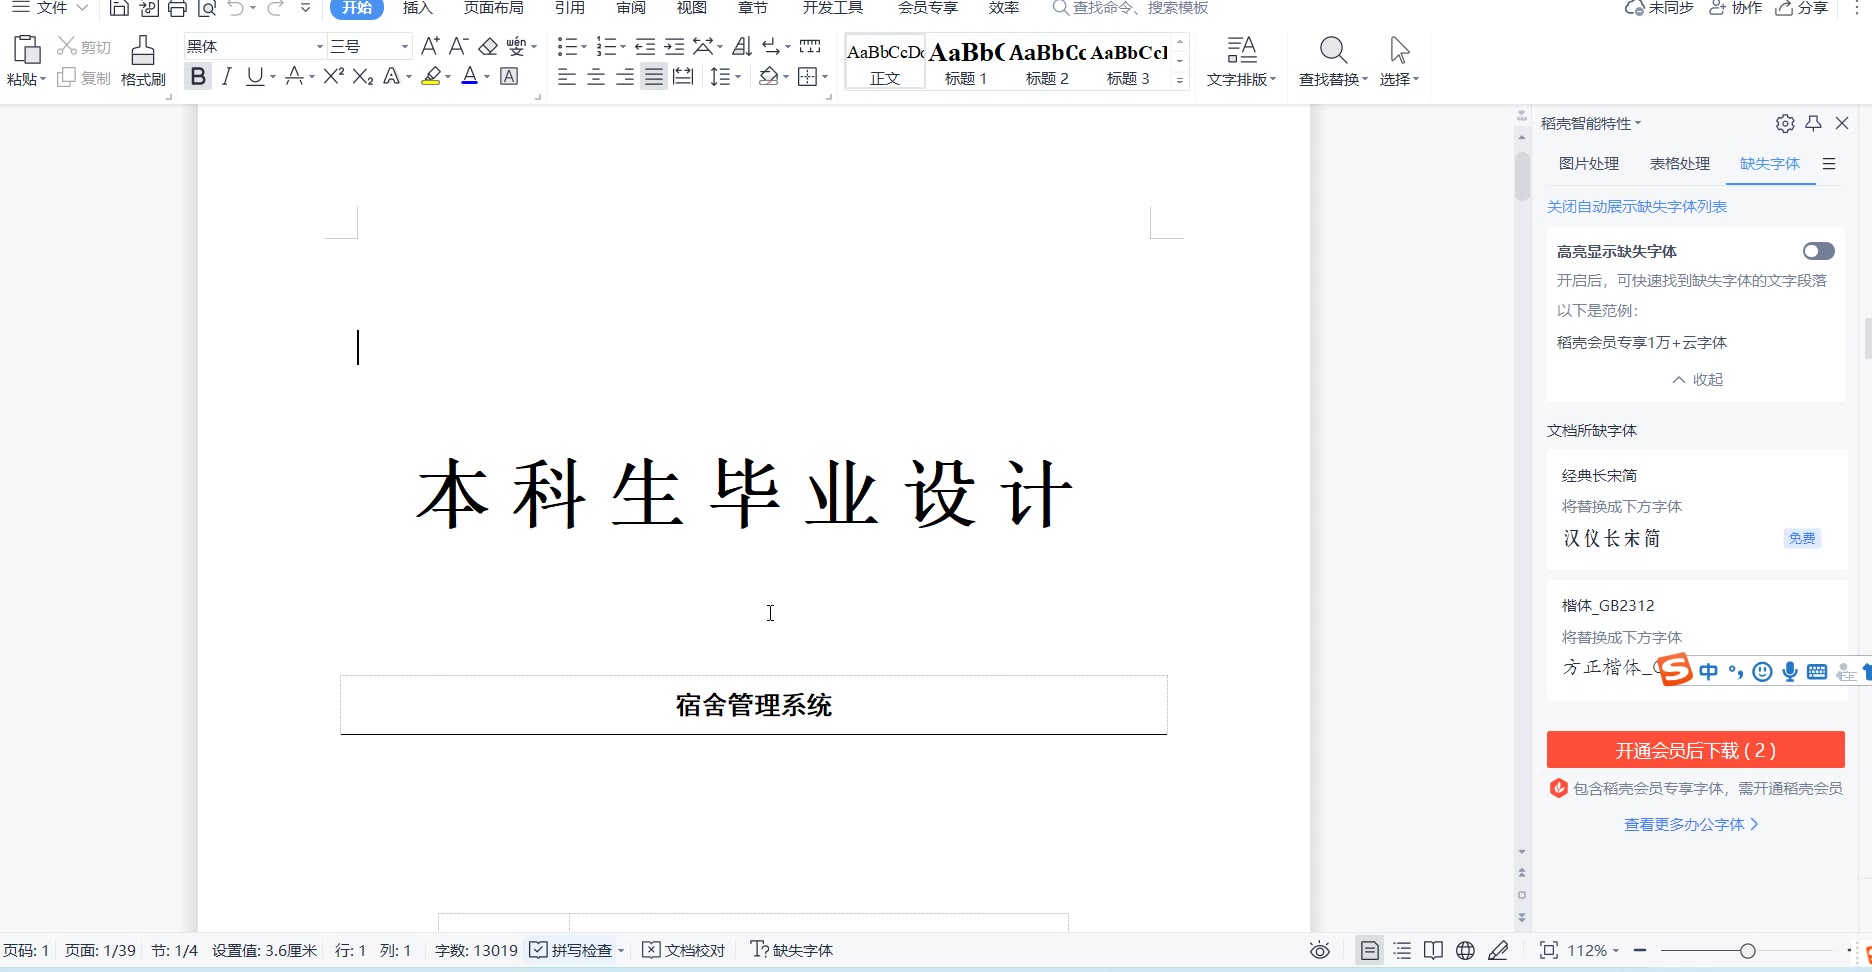The width and height of the screenshot is (1872, 972).
Task: Open the zoom percentage dropdown
Action: coord(1593,950)
